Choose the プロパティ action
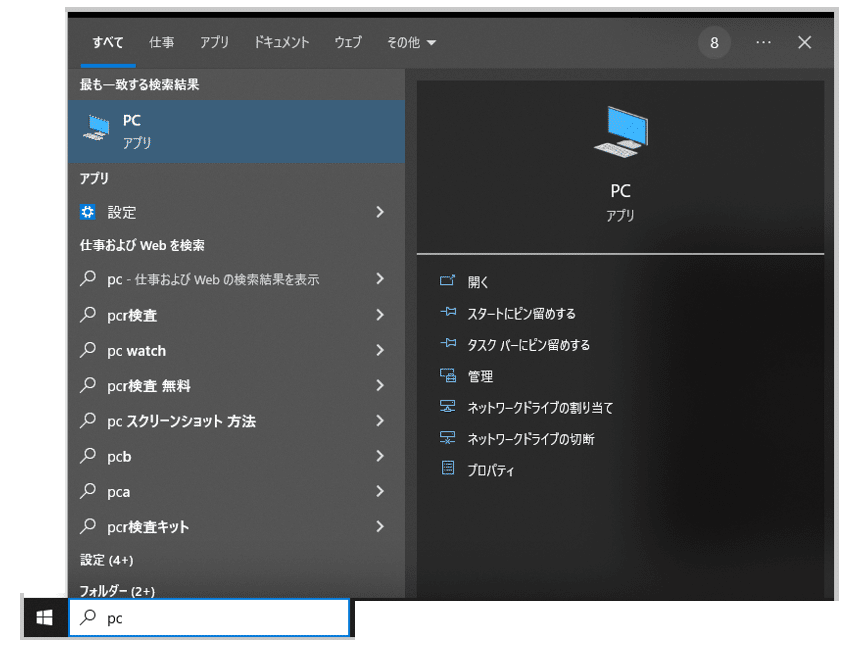Screen dimensions: 856x646 tap(491, 470)
